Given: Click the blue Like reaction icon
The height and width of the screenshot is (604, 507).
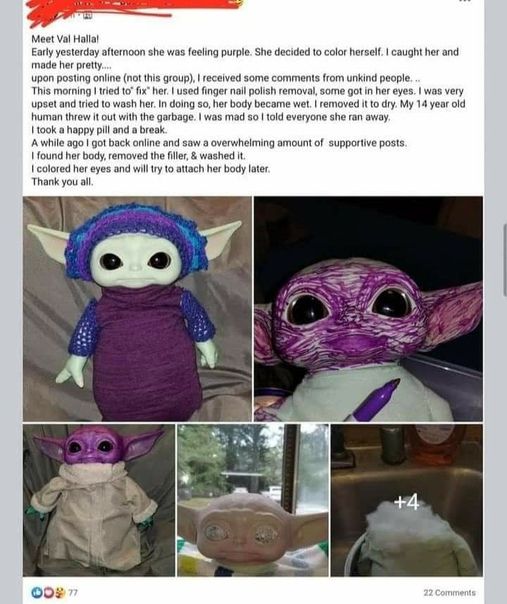Looking at the screenshot, I should (x=37, y=592).
